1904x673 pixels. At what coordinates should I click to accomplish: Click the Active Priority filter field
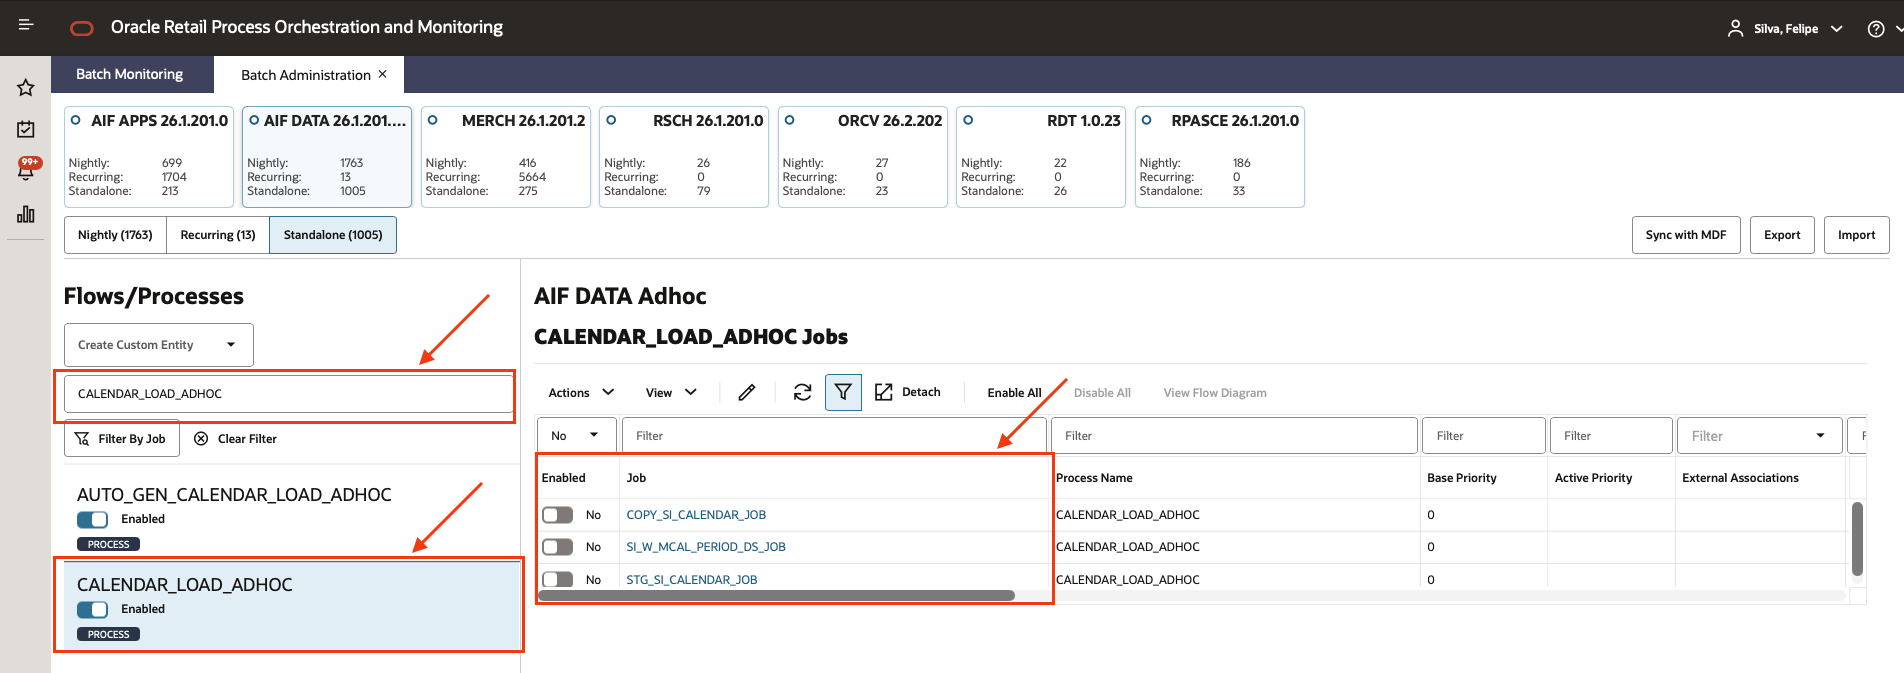(1611, 436)
